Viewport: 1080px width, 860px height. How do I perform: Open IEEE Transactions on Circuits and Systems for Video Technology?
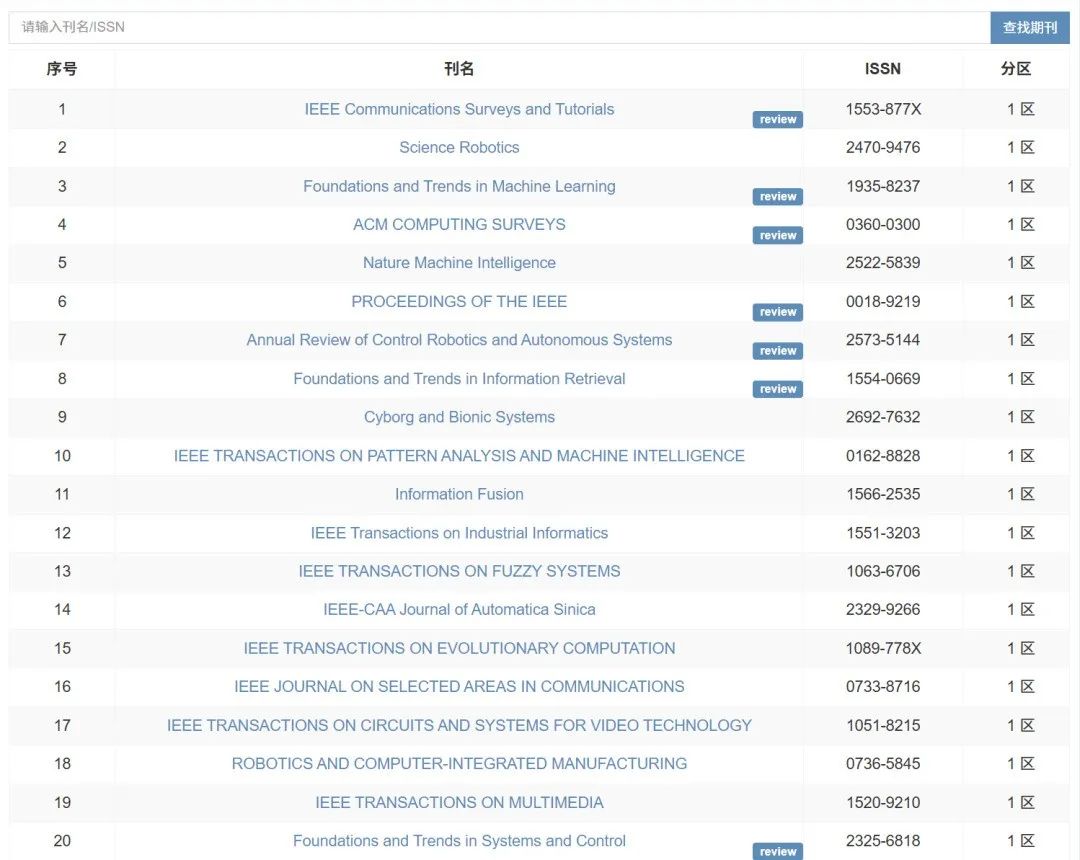[459, 725]
